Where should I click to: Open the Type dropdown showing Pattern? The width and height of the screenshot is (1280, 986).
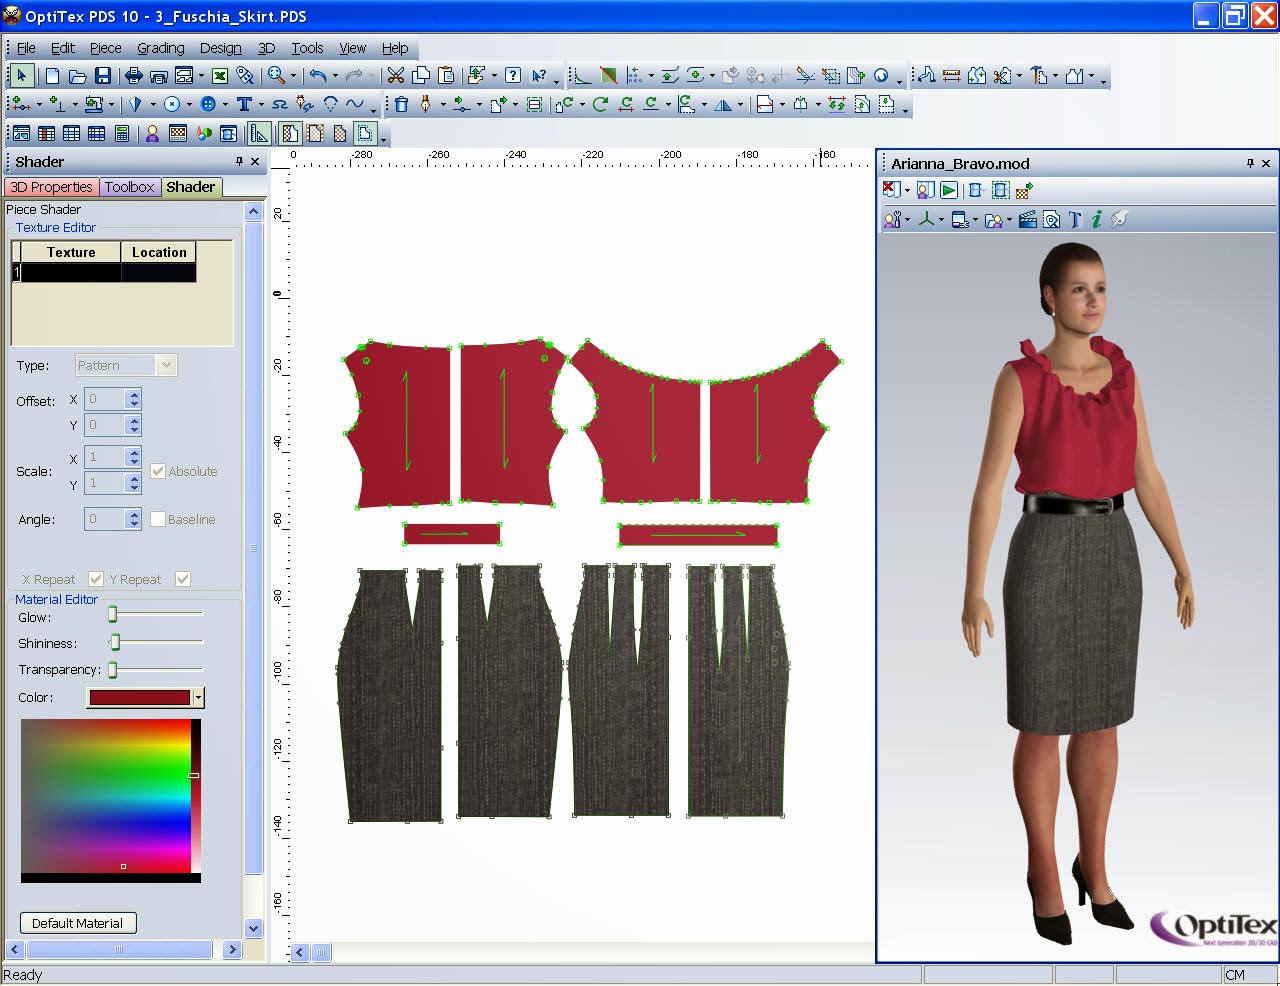(165, 365)
